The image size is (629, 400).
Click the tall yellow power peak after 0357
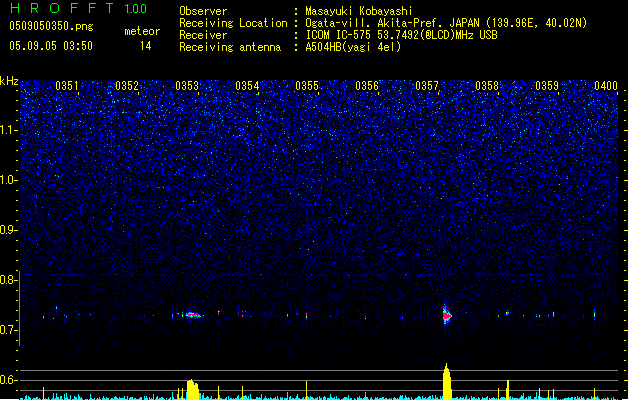447,382
